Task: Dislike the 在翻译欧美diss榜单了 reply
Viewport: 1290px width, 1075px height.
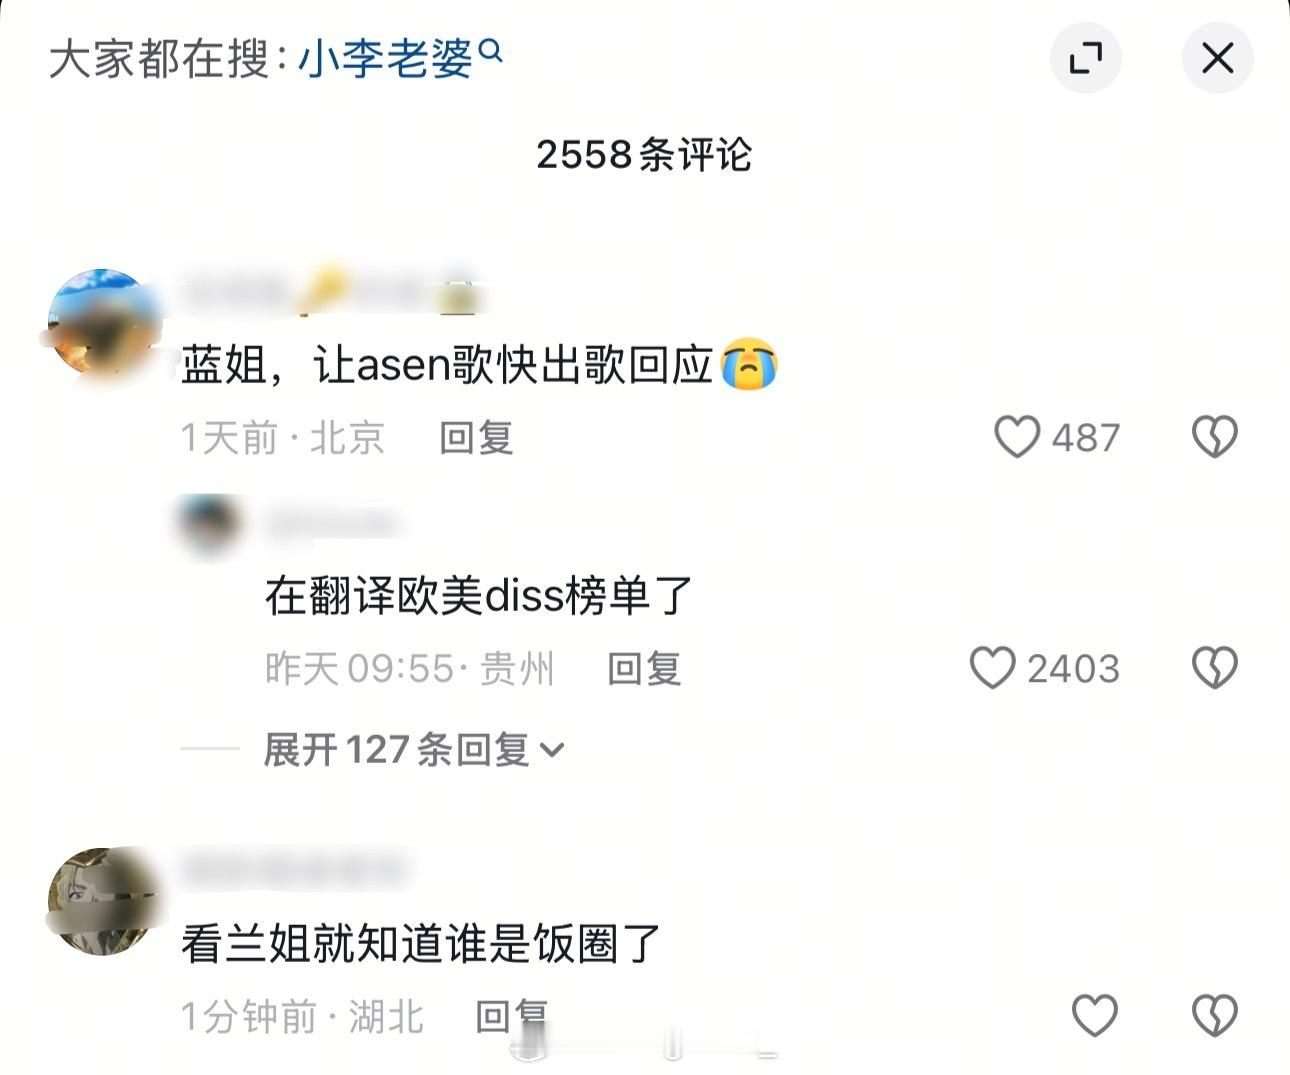Action: 1215,668
